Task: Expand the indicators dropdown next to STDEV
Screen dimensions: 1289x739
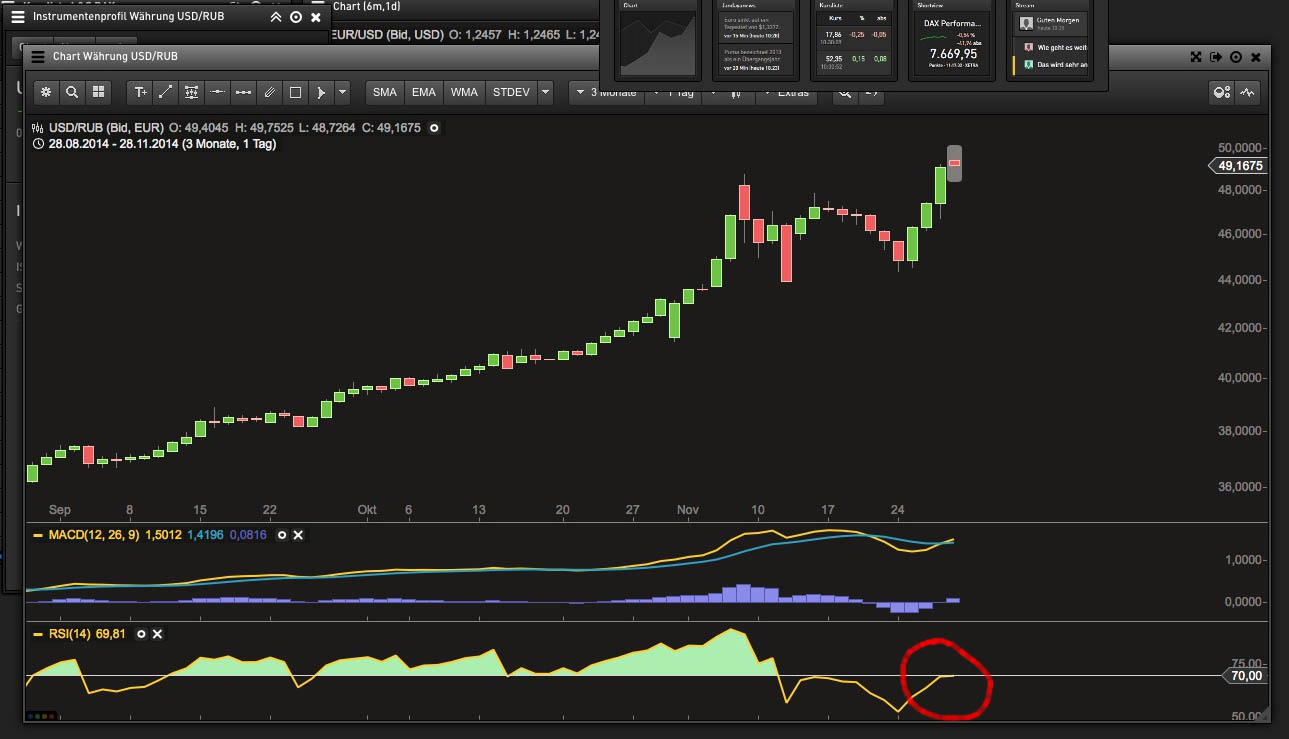Action: pyautogui.click(x=545, y=92)
